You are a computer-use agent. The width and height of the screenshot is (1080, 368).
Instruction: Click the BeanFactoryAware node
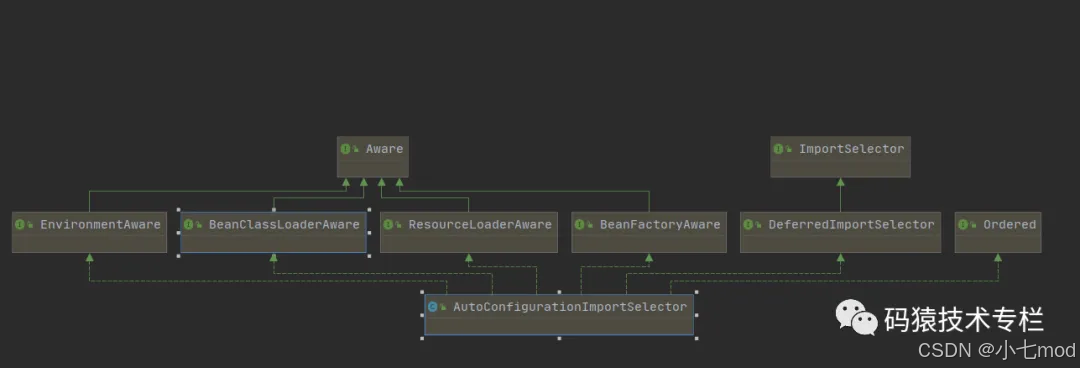point(649,232)
